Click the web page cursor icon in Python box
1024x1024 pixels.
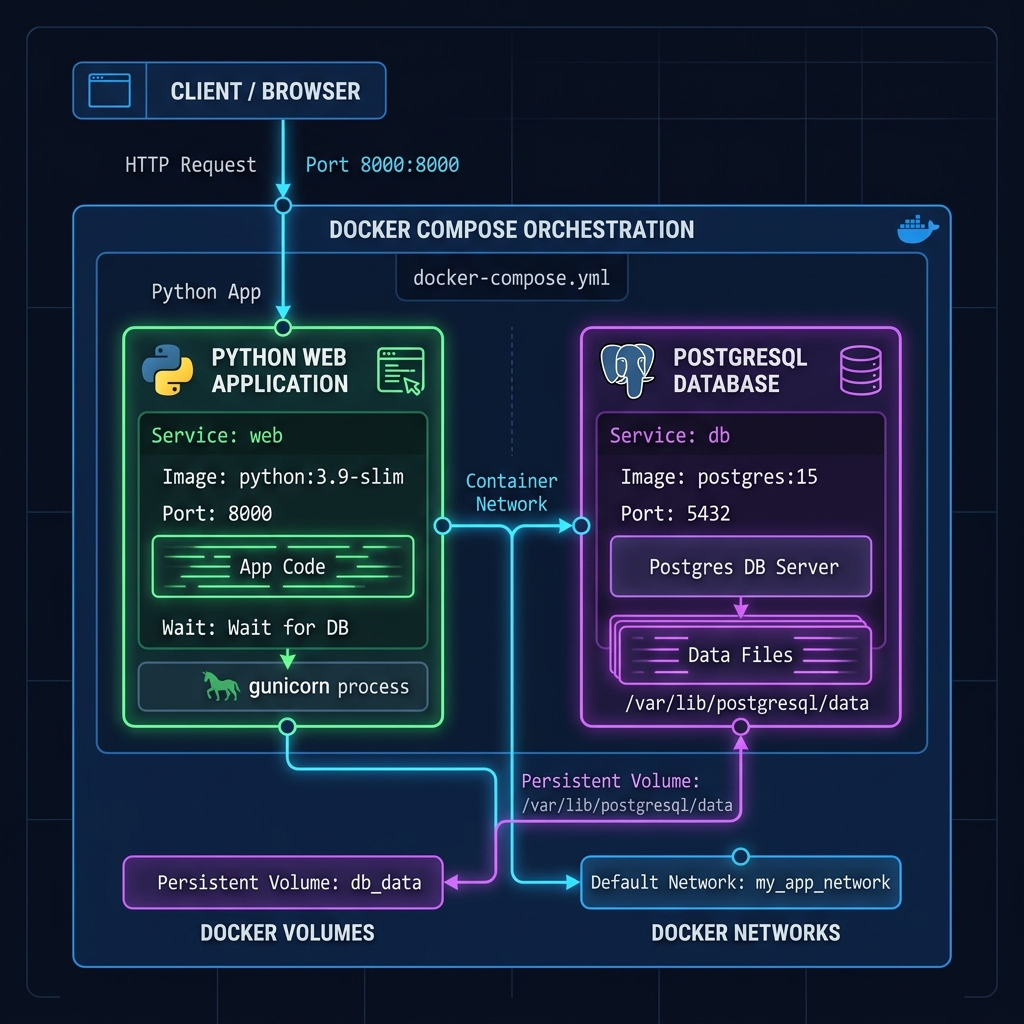click(400, 370)
